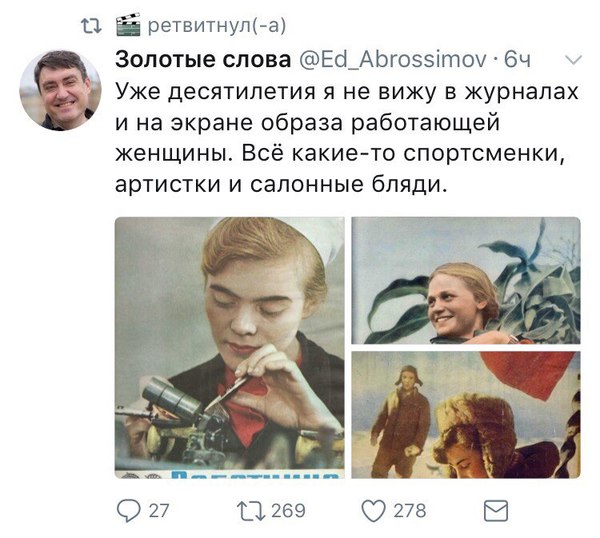
Task: Click the tweet text body
Action: point(346,138)
